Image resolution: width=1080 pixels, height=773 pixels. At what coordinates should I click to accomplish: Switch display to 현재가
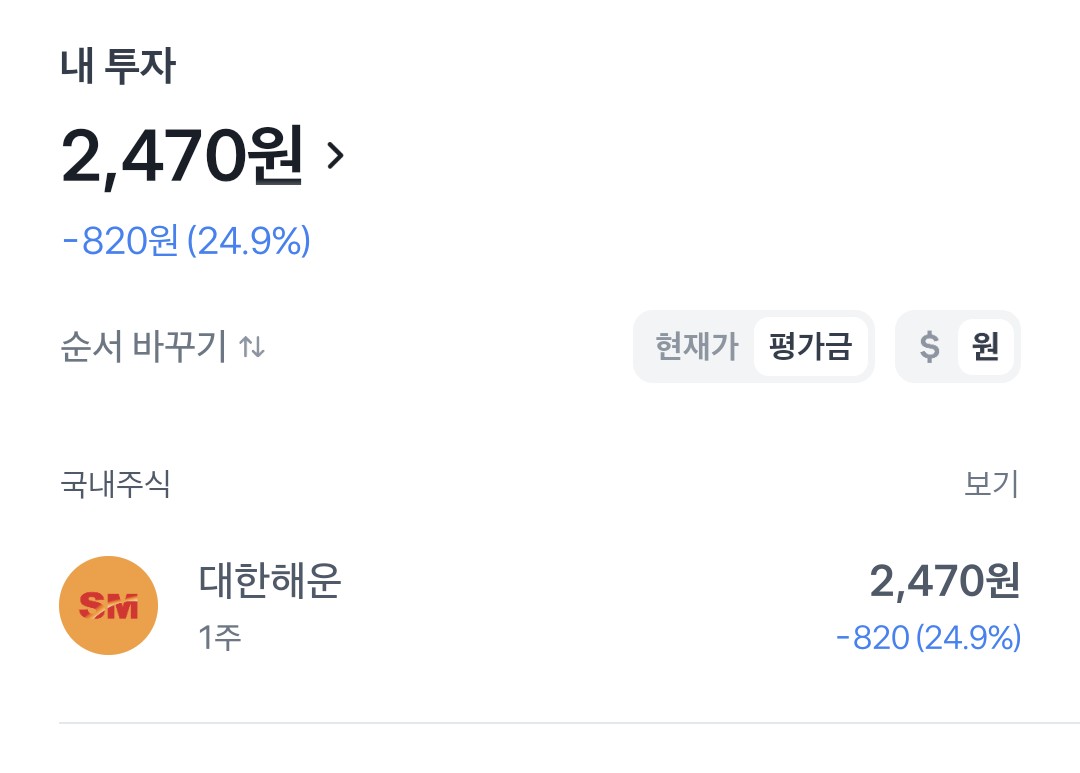(x=696, y=347)
